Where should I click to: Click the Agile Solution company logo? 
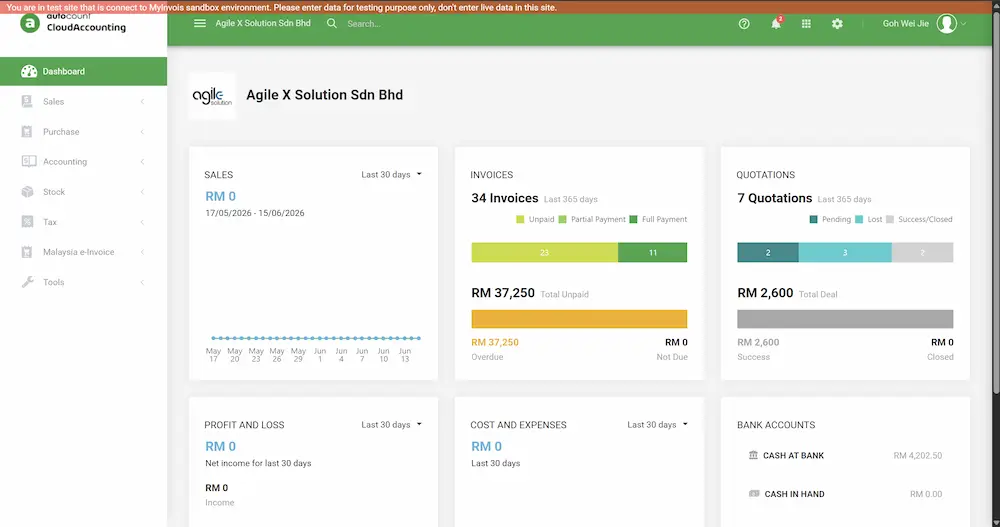[212, 96]
